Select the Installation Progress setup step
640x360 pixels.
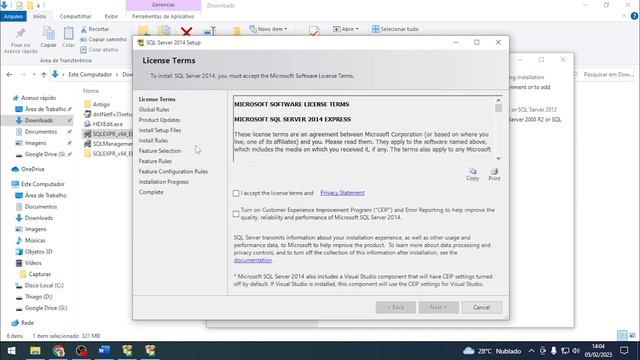pos(163,182)
